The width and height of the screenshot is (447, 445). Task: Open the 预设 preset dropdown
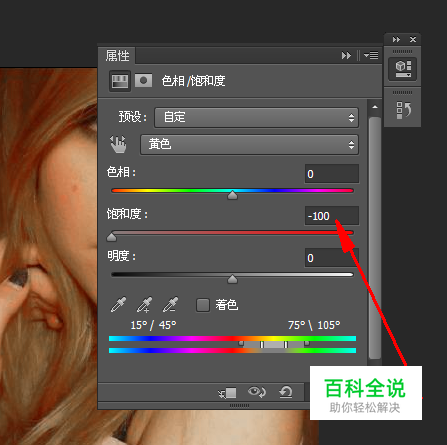point(256,117)
